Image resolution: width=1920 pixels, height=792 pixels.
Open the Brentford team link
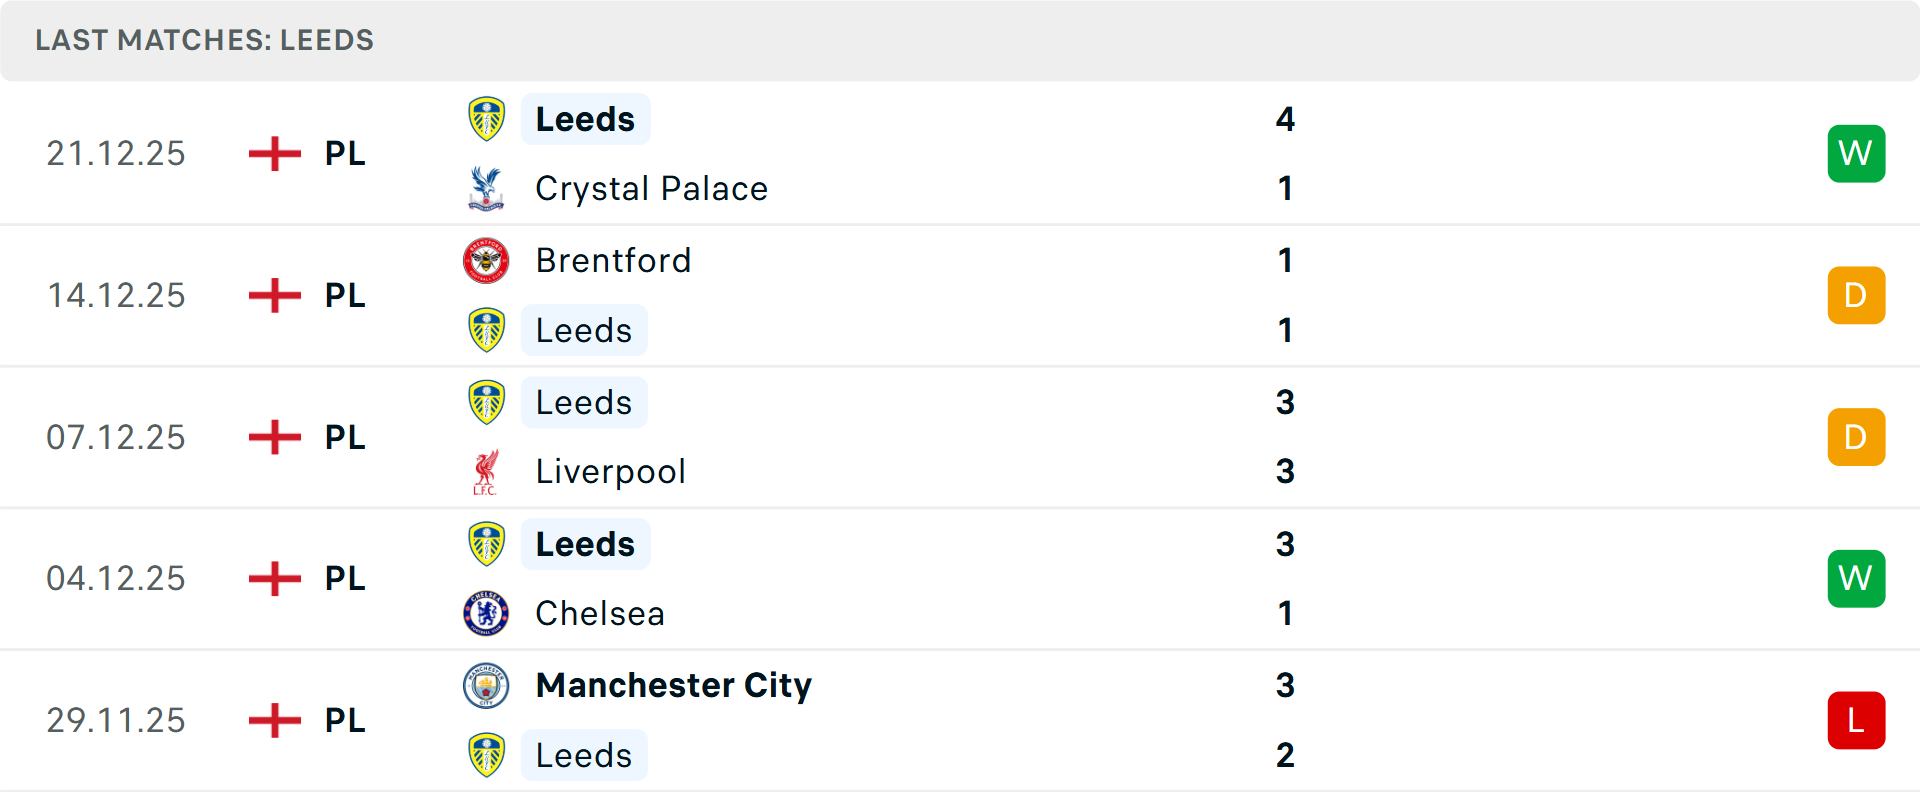click(x=613, y=261)
